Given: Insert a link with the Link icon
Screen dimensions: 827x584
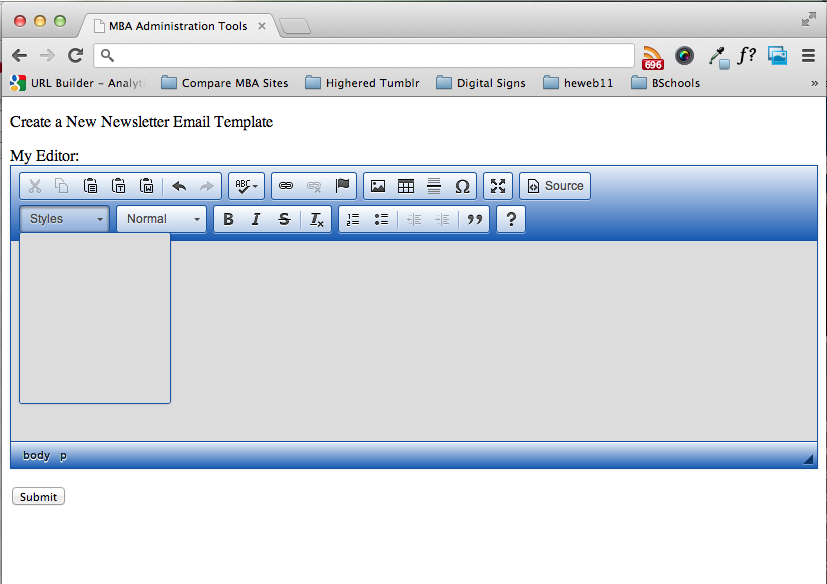Looking at the screenshot, I should pos(286,186).
